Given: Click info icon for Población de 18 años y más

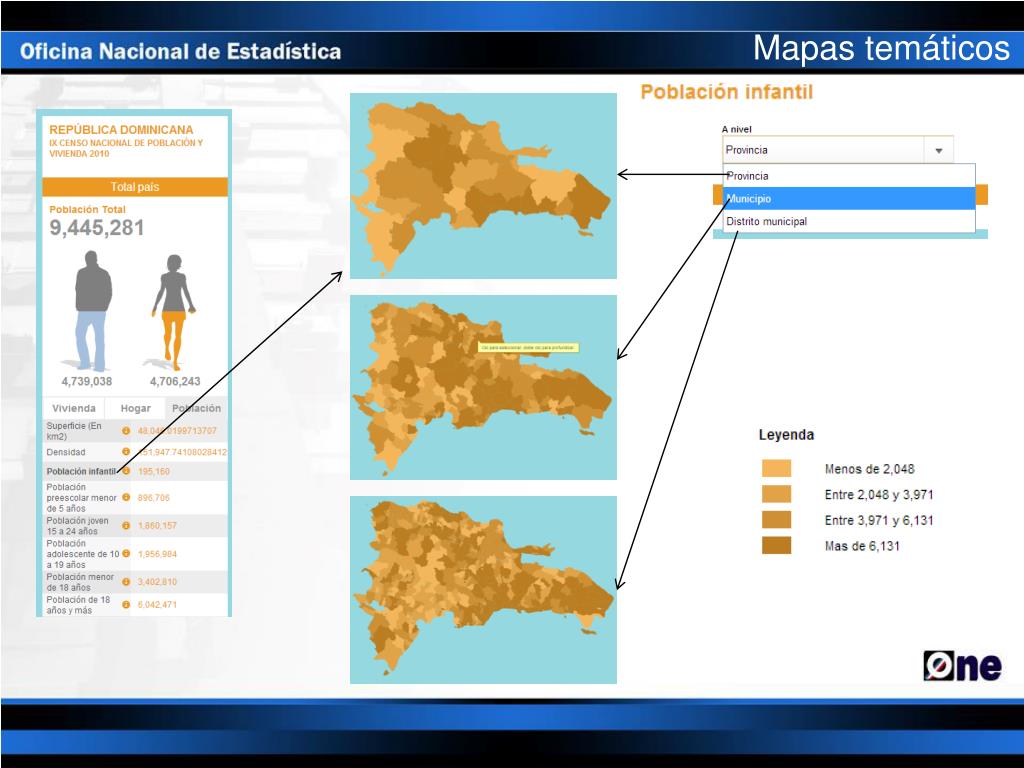Looking at the screenshot, I should click(x=126, y=605).
